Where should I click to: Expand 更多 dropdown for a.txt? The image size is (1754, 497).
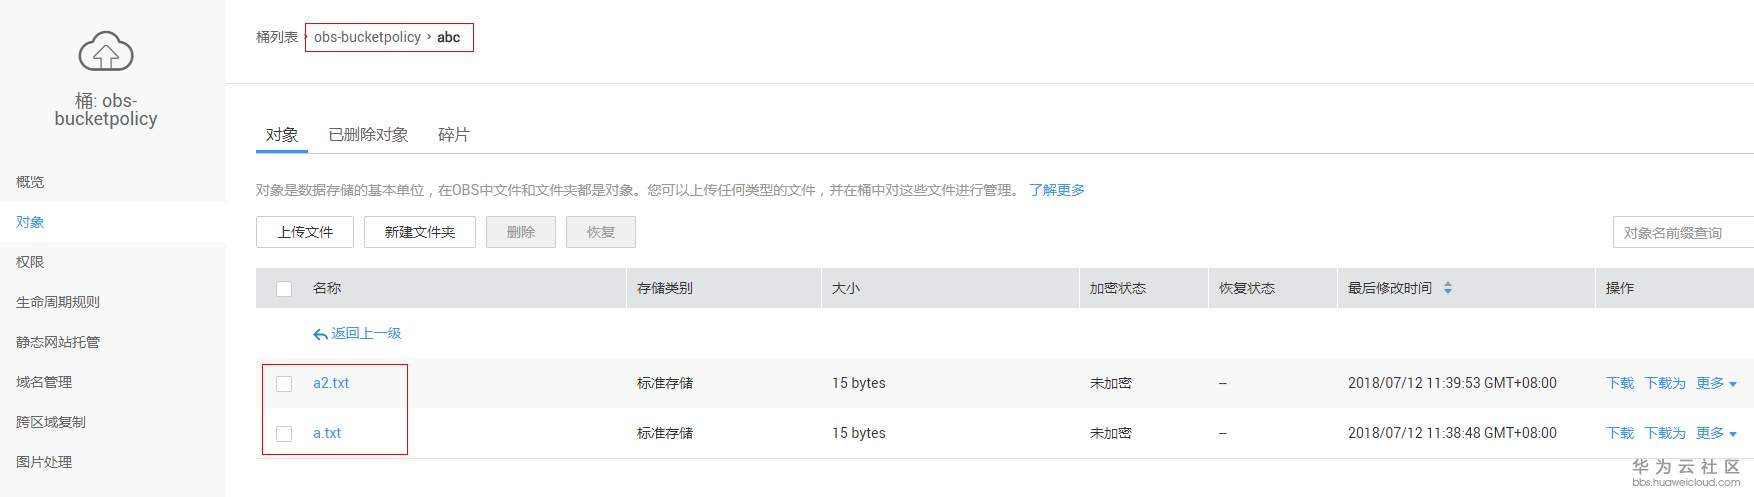[1716, 433]
